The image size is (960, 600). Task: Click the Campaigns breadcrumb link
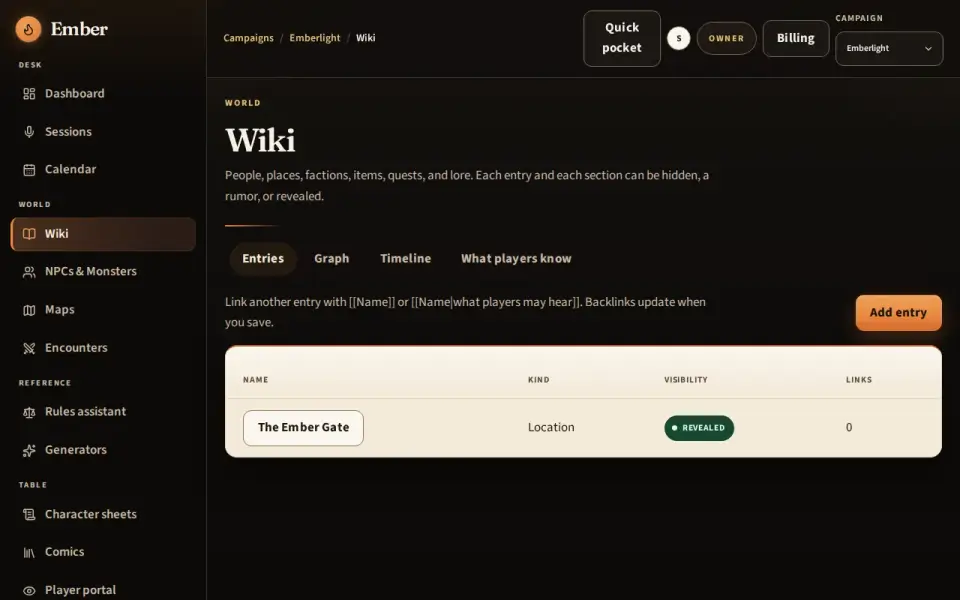pyautogui.click(x=248, y=38)
